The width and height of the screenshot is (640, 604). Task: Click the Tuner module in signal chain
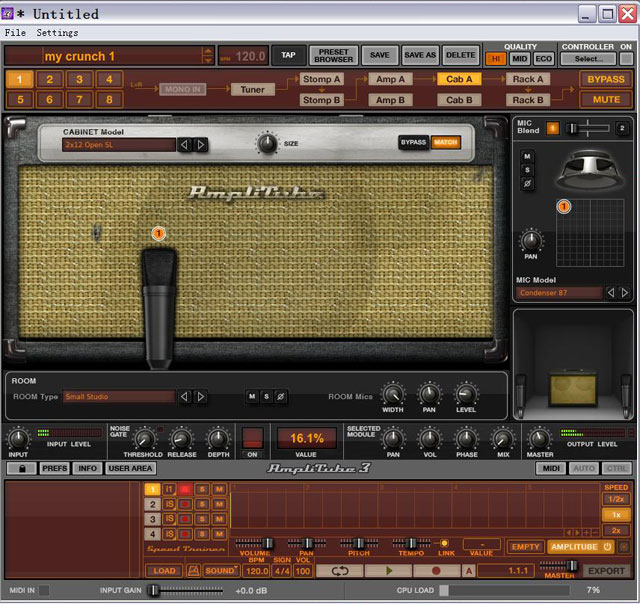click(252, 89)
